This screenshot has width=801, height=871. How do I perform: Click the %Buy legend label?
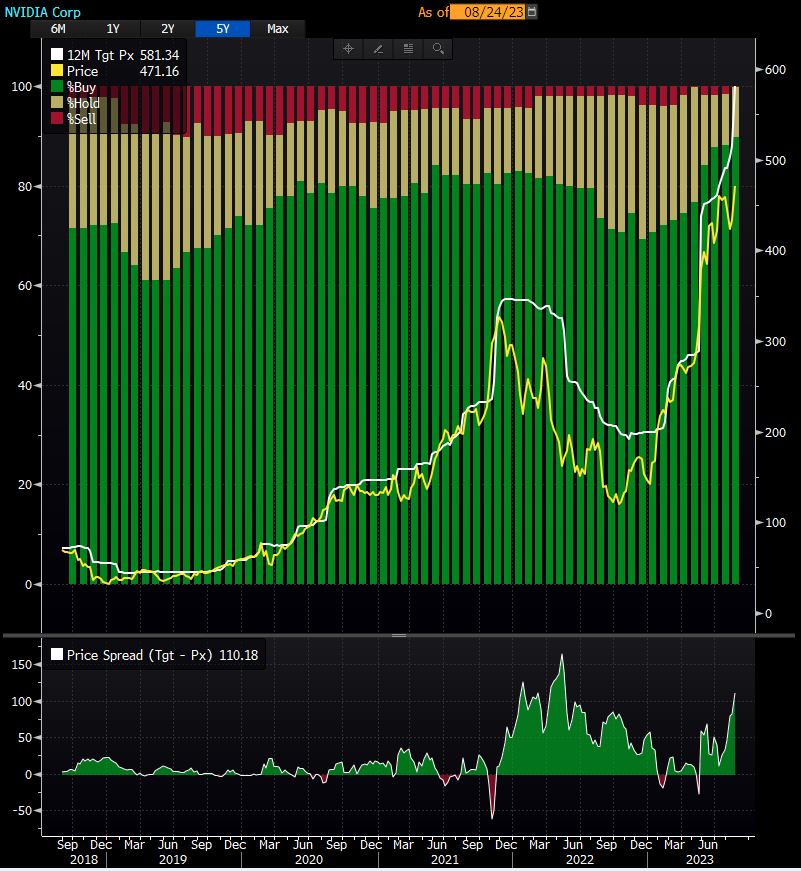coord(82,87)
